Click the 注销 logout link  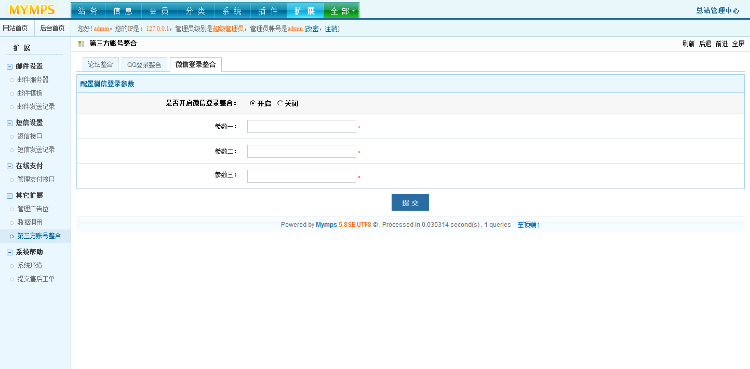pyautogui.click(x=332, y=29)
